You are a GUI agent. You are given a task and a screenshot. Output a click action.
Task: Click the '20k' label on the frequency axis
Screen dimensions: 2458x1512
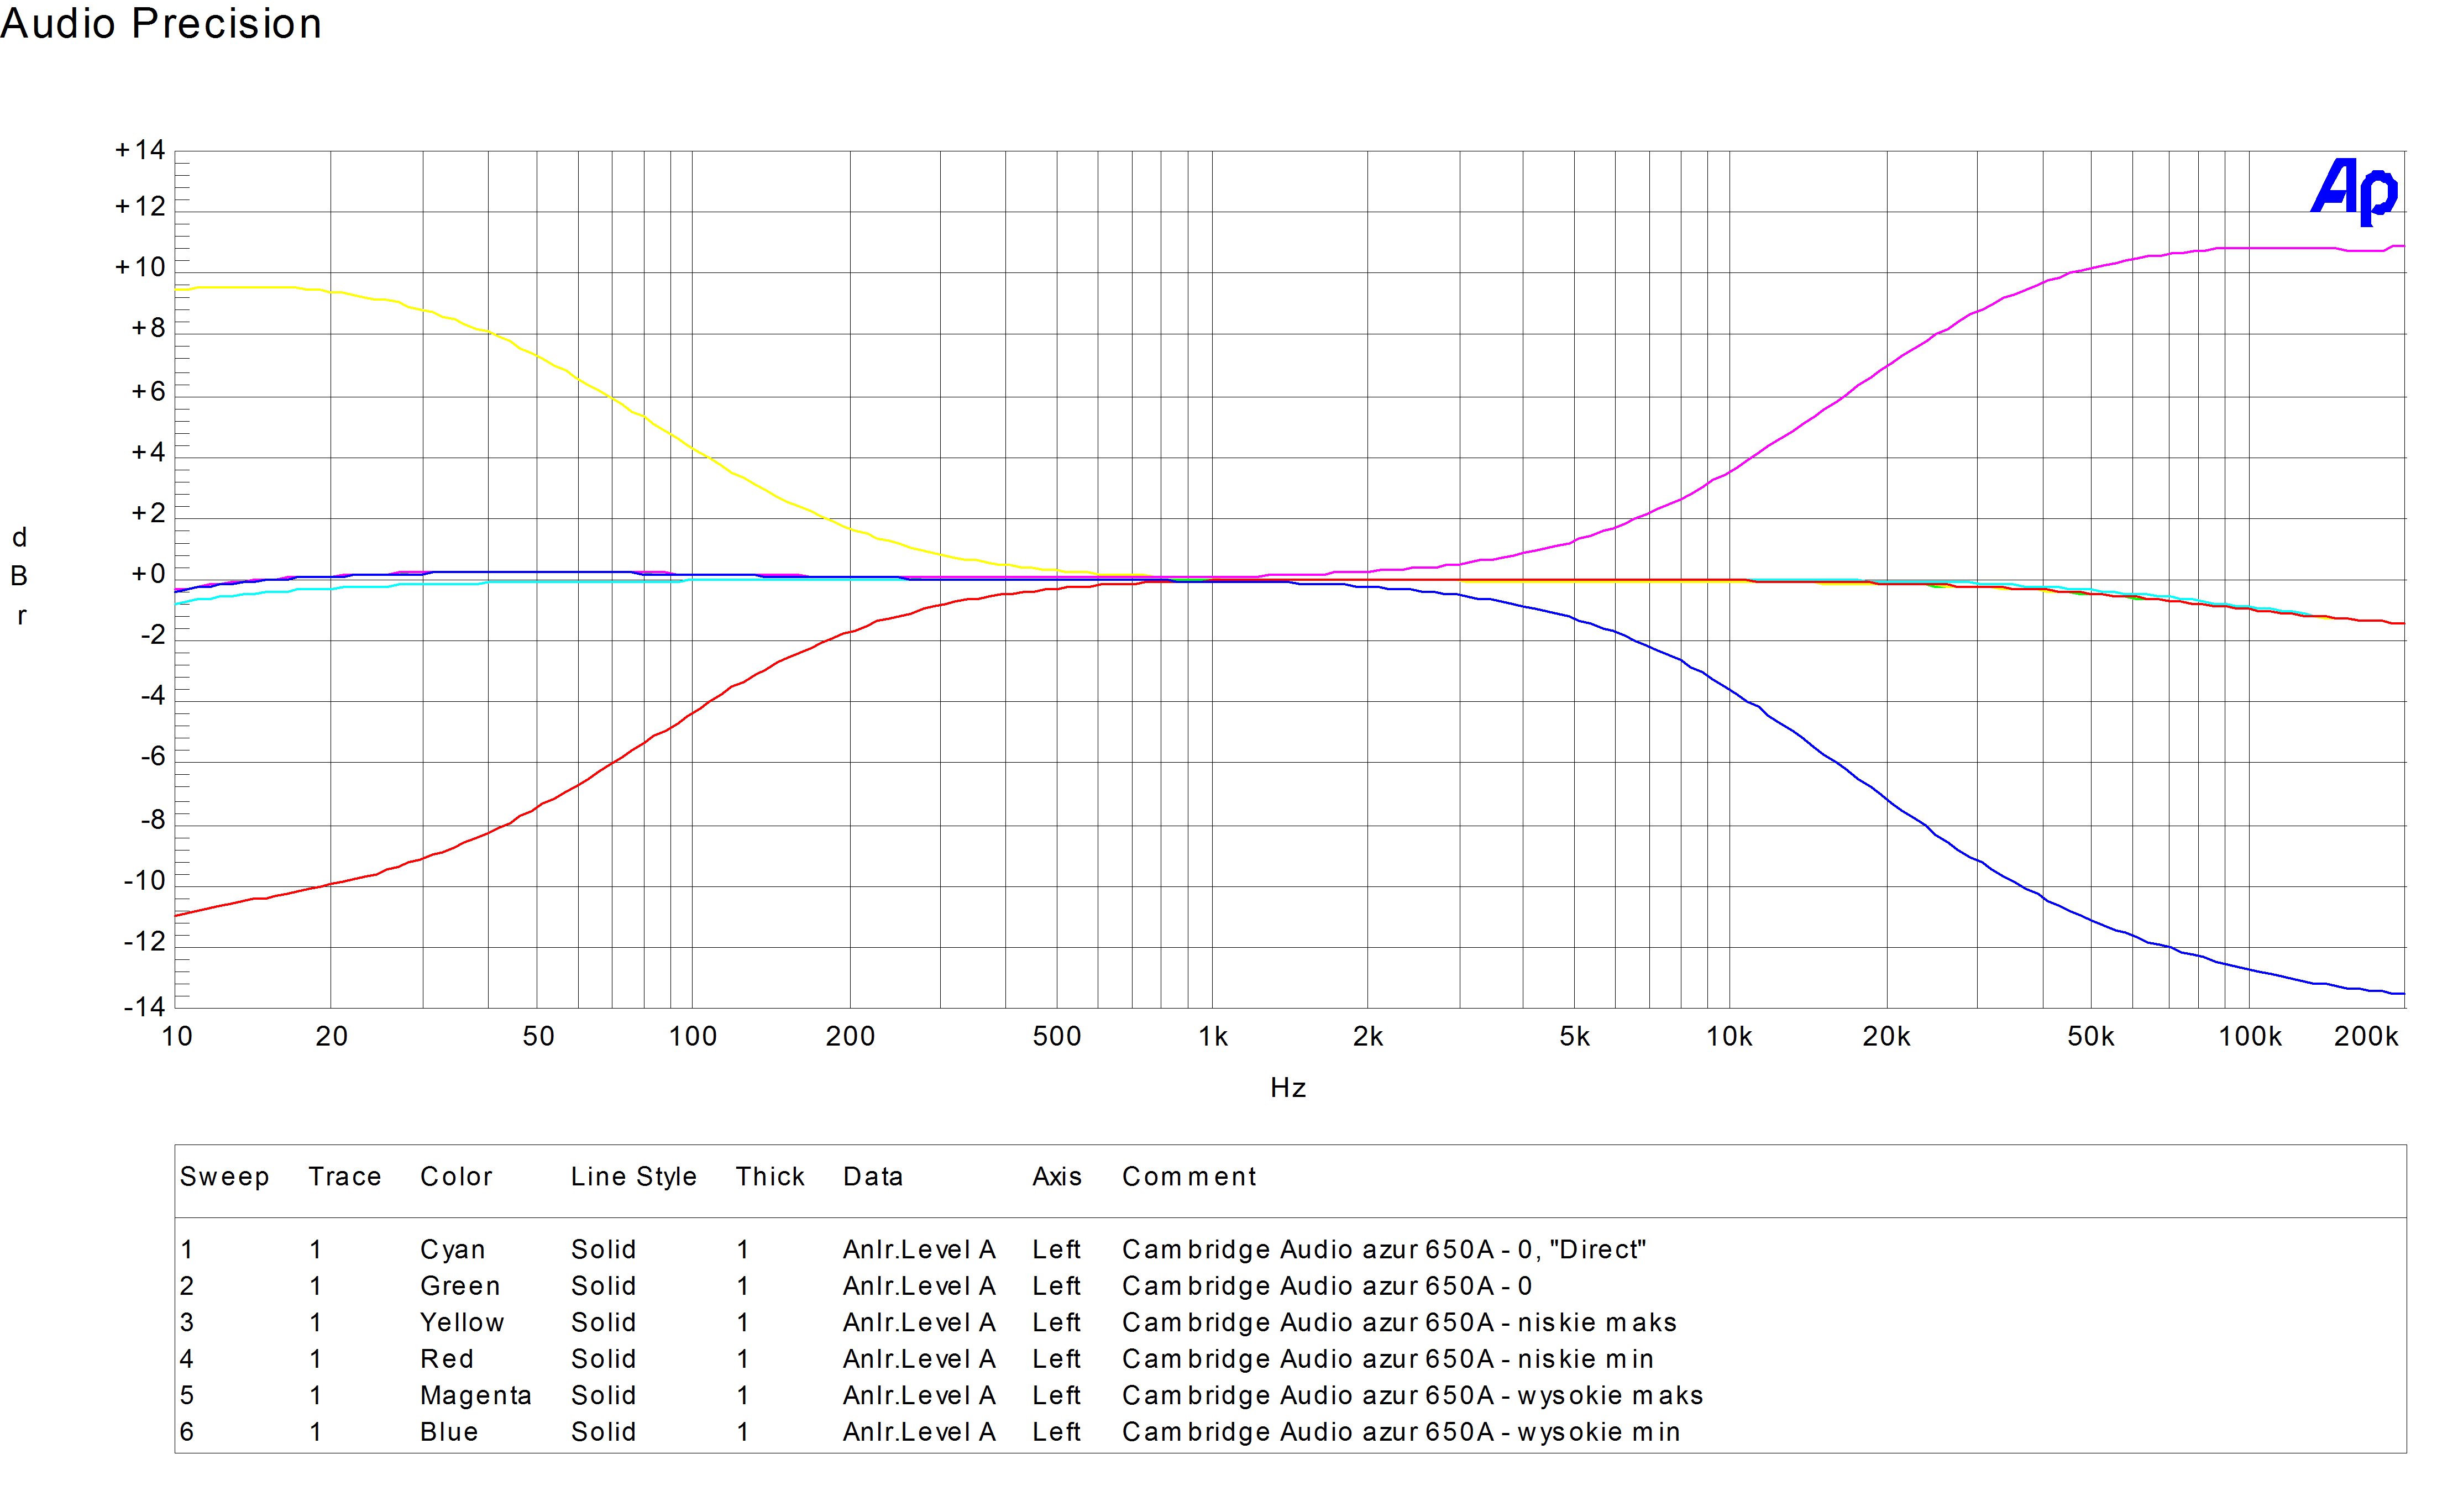(x=1886, y=1036)
